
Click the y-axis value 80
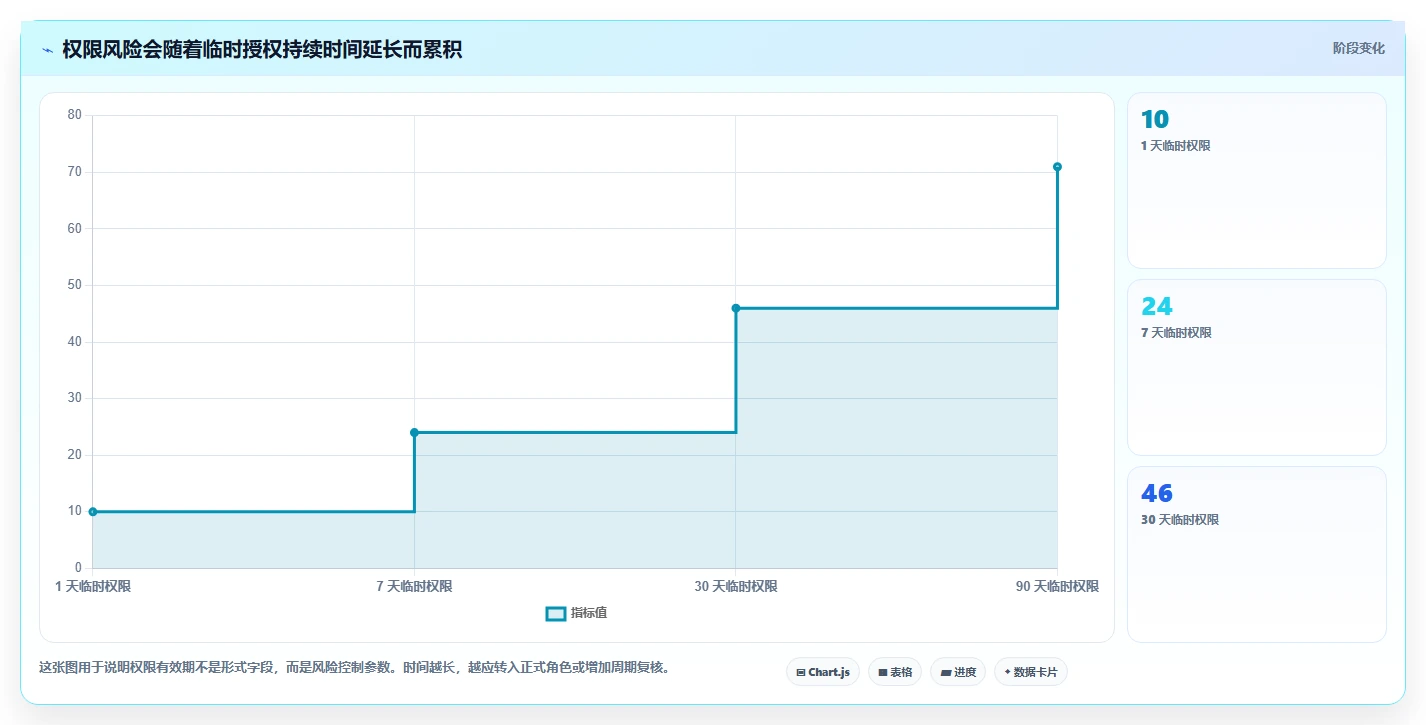point(74,115)
